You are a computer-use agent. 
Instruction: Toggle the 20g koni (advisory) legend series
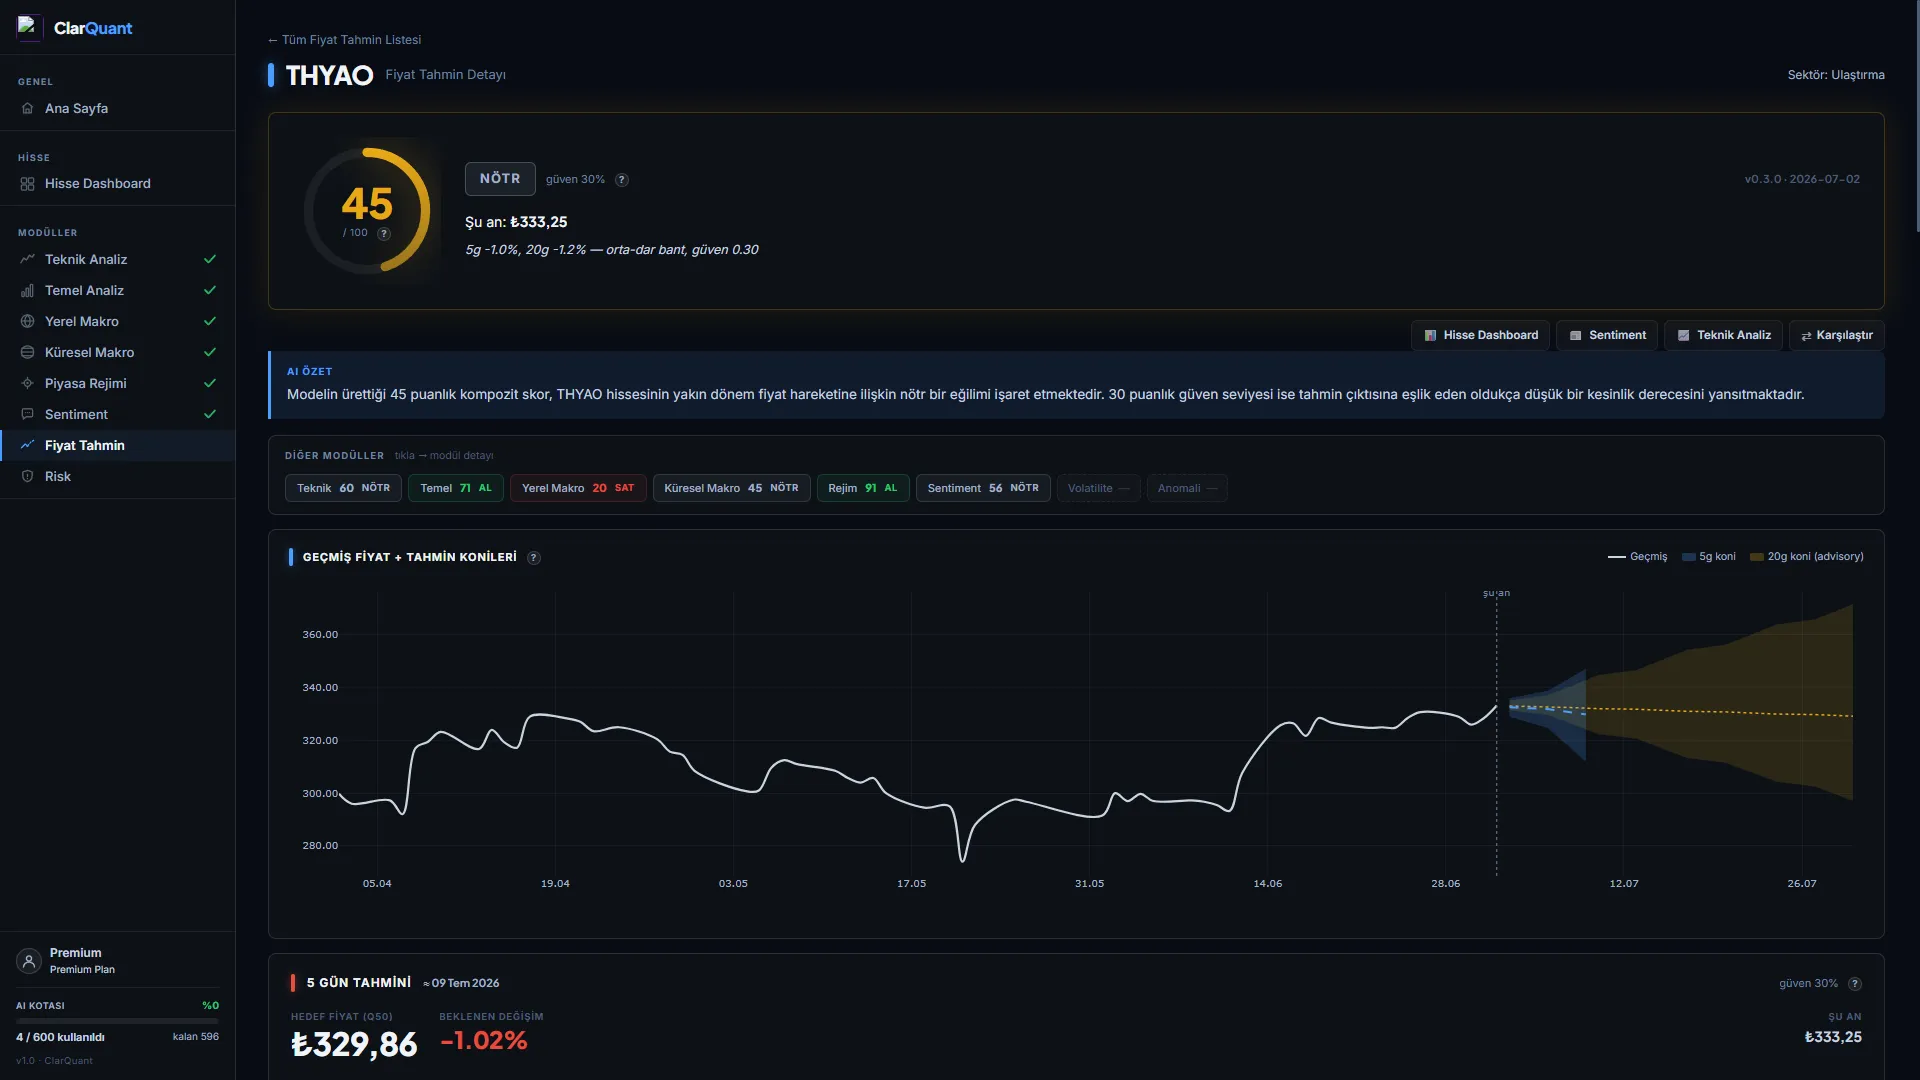[1807, 557]
